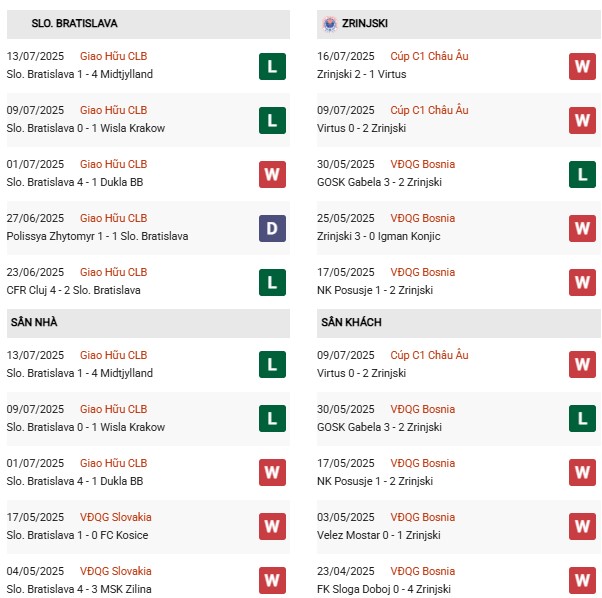Open VĐQG Bosnia link dated 25/05/2025
This screenshot has height=598, width=602.
click(x=422, y=218)
